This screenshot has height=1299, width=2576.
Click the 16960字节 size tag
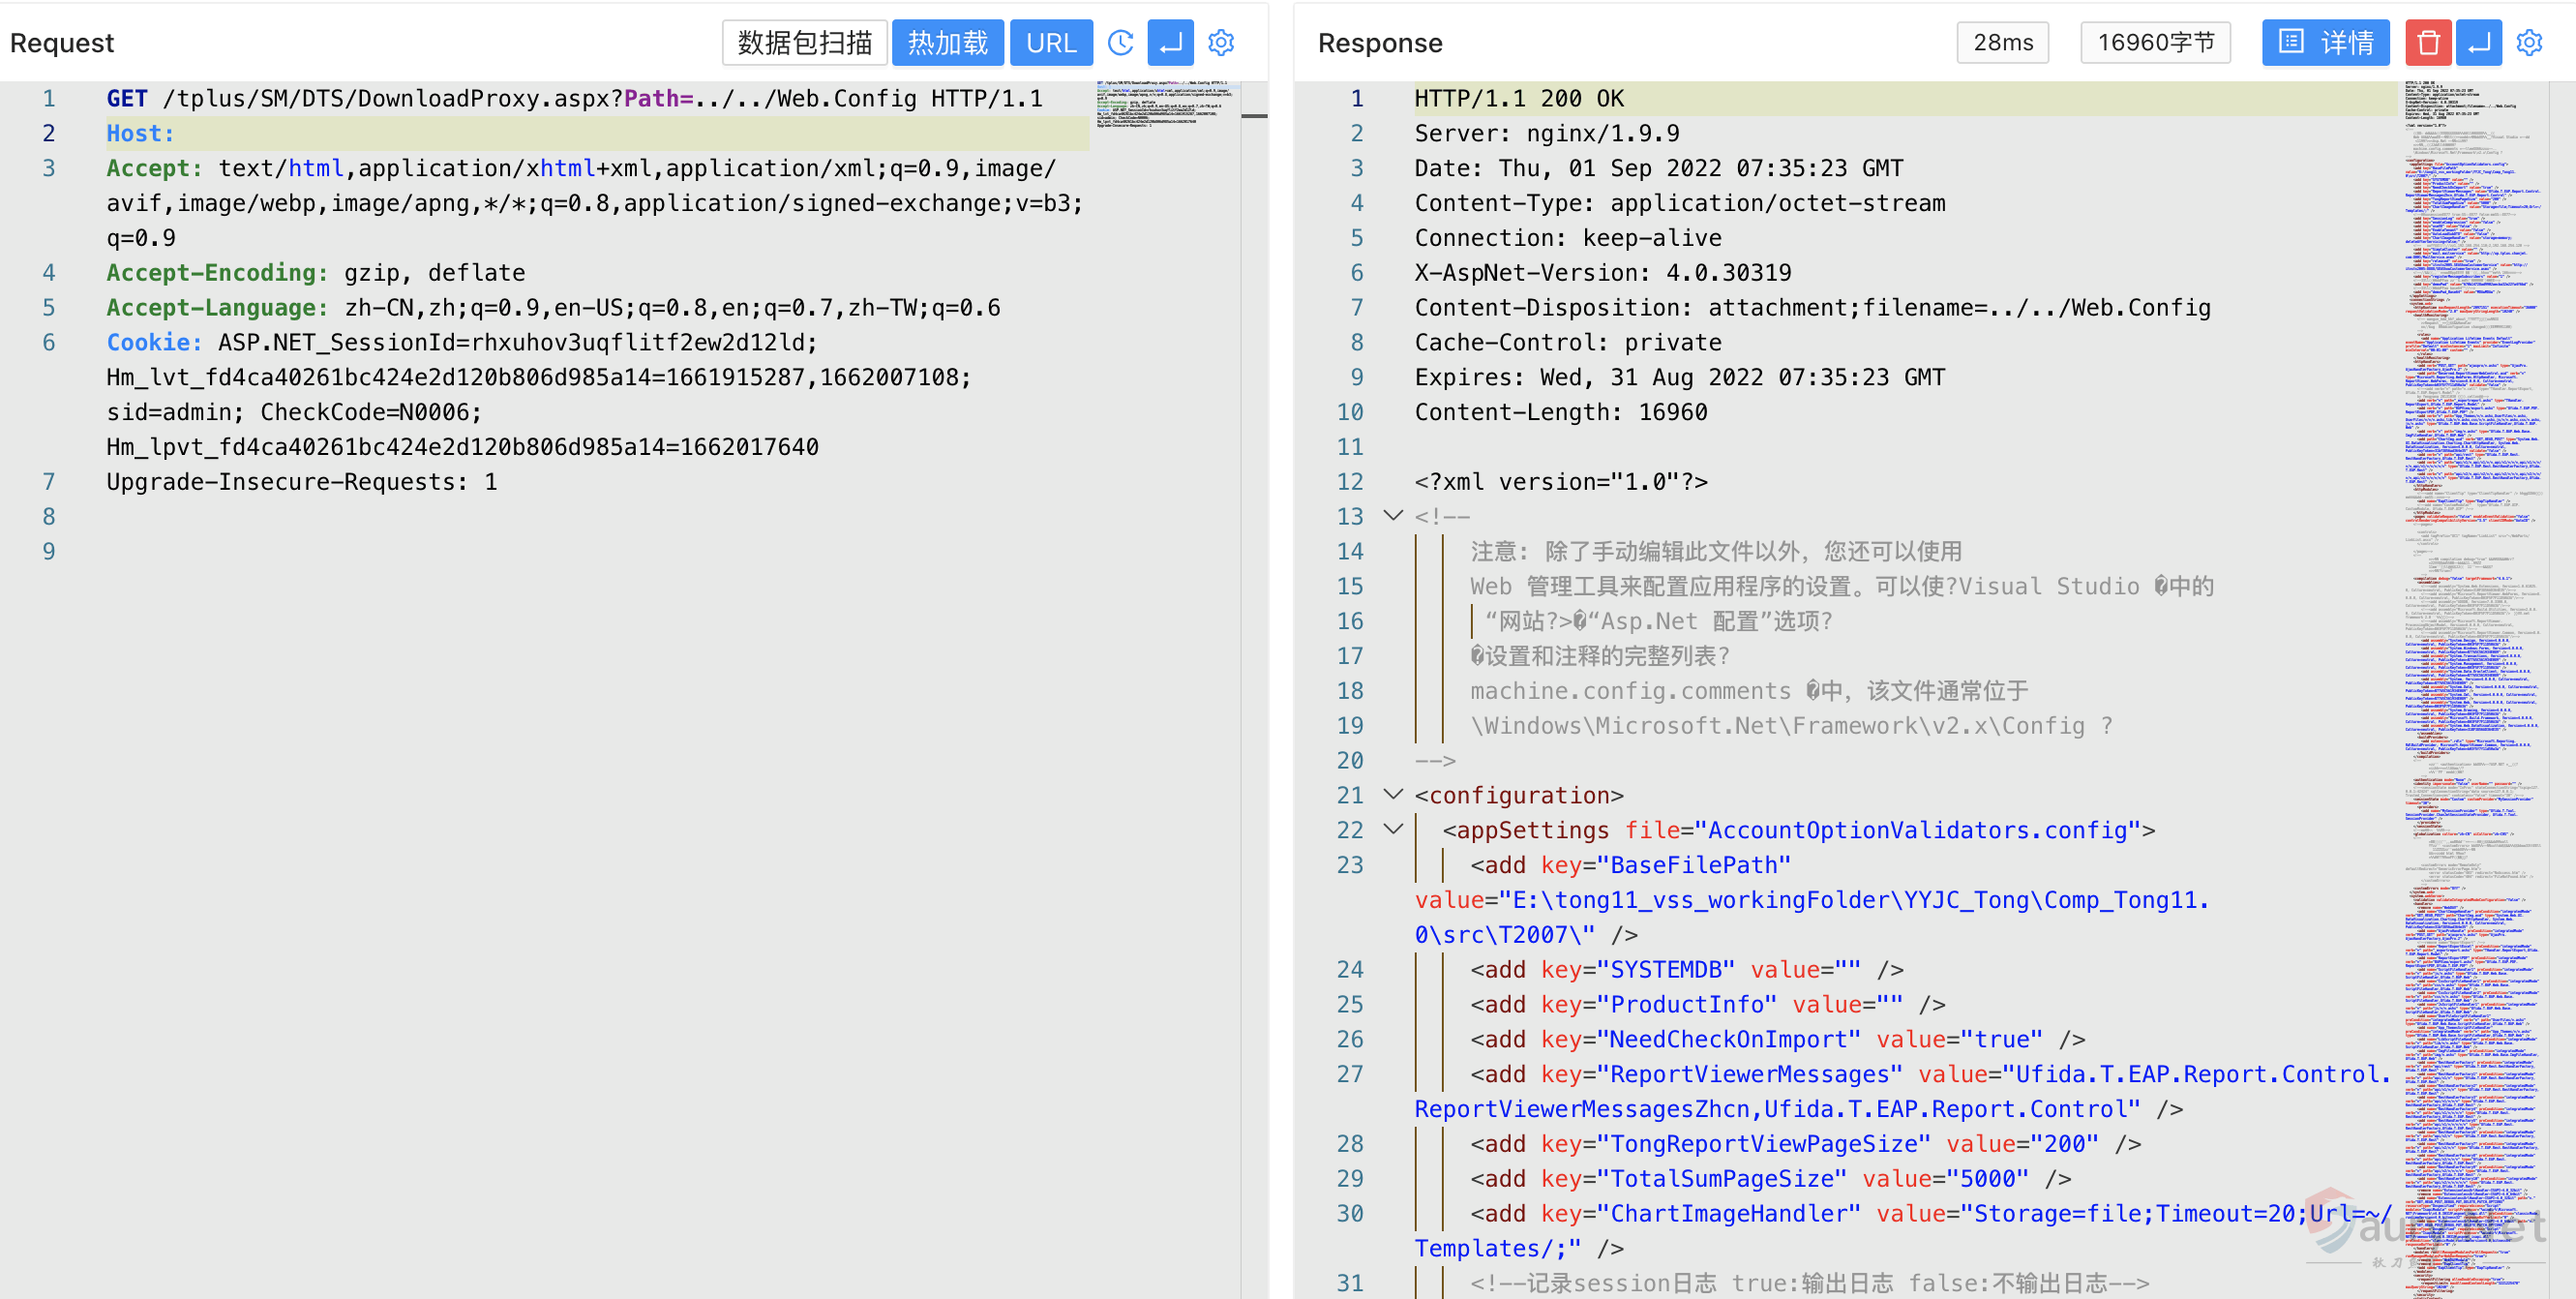[2155, 43]
